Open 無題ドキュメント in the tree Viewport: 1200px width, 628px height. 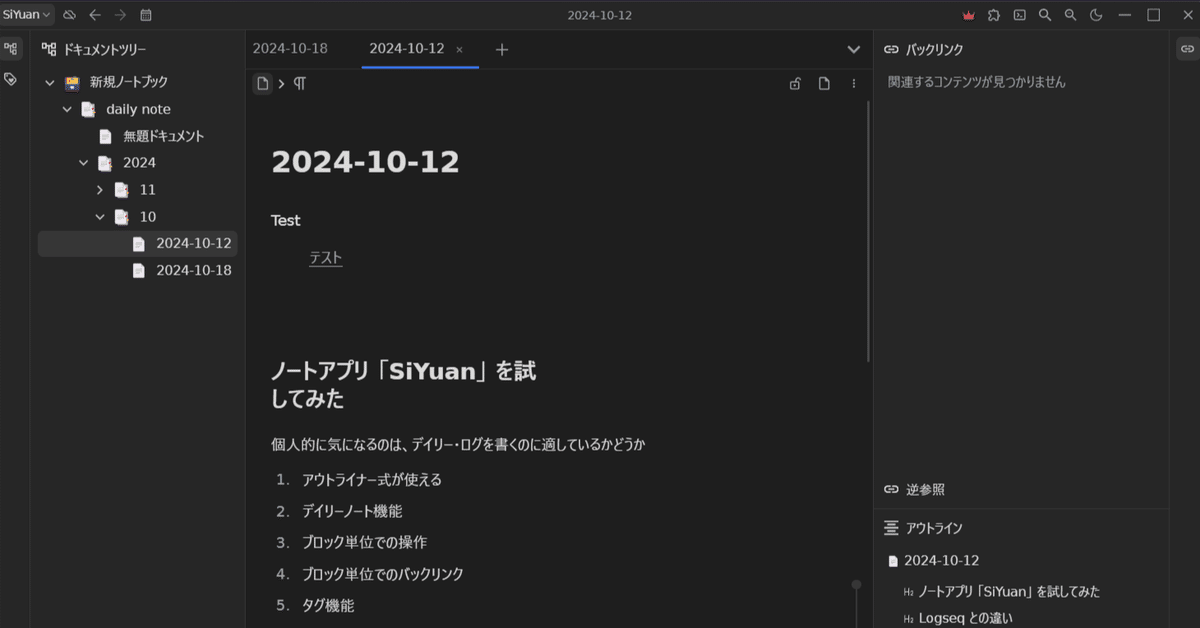163,136
